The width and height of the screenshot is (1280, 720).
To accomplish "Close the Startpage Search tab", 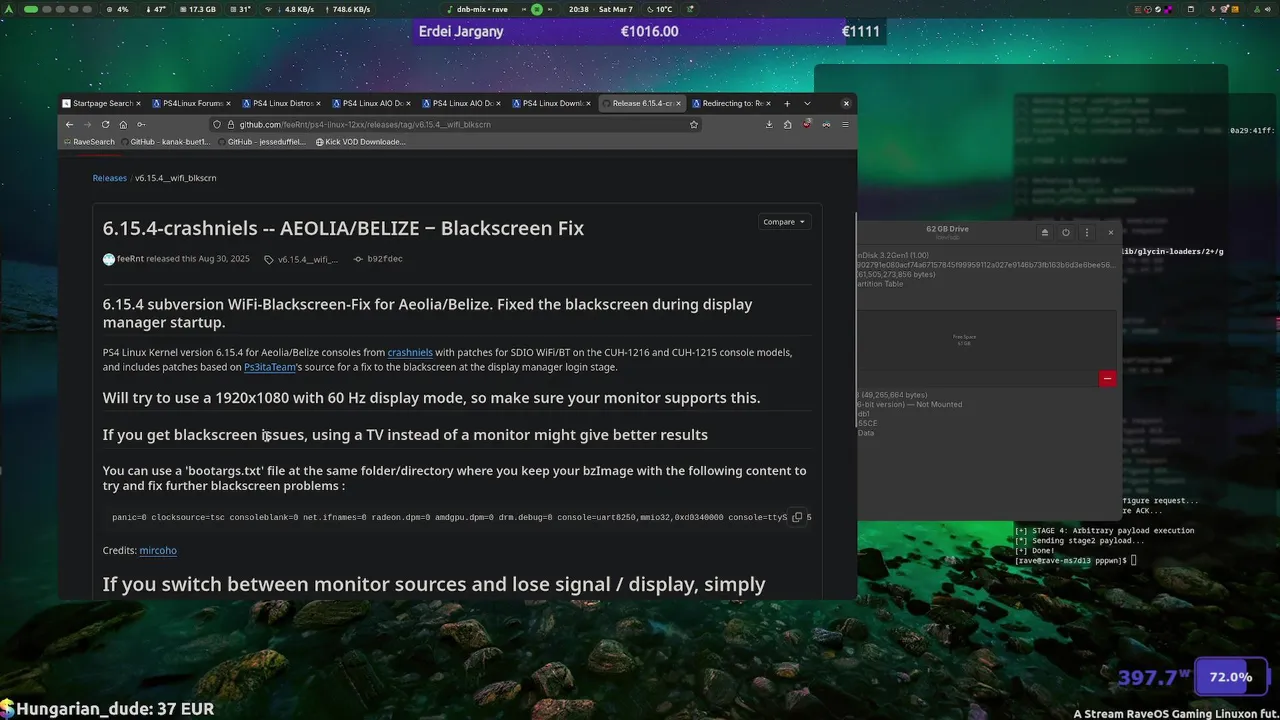I will (x=139, y=103).
